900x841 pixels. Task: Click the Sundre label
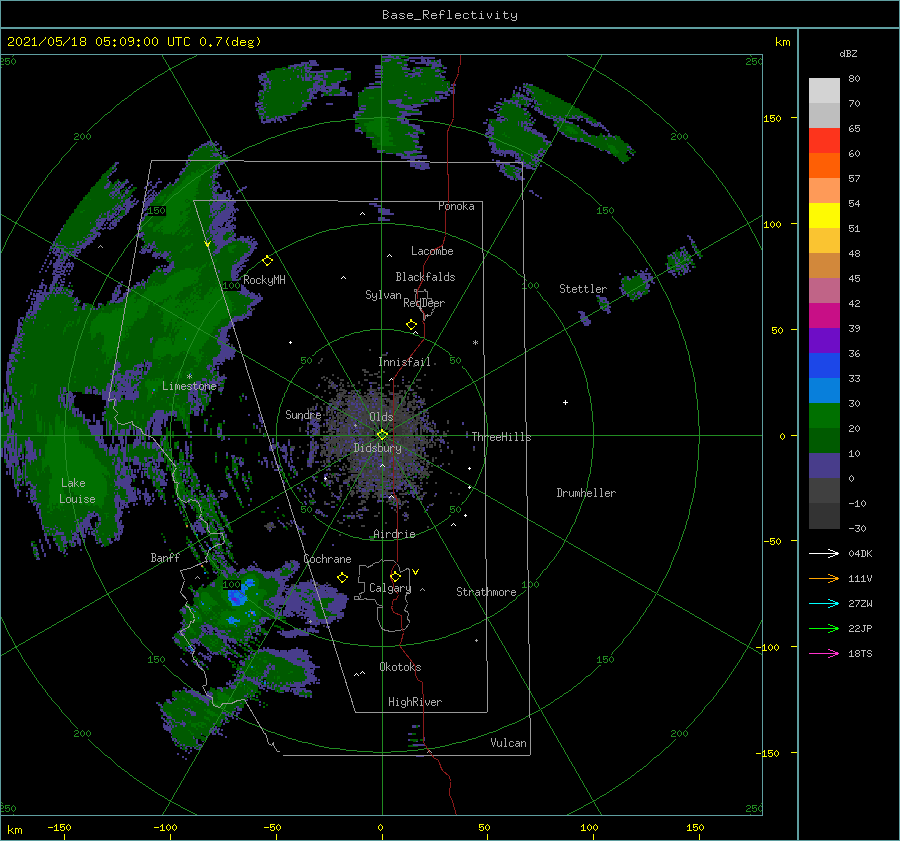(x=303, y=414)
